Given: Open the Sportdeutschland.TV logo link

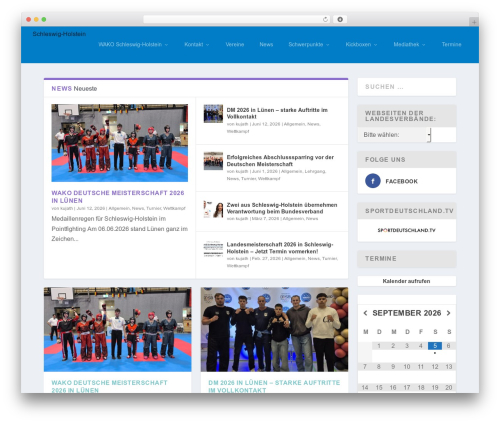Looking at the screenshot, I should point(406,230).
